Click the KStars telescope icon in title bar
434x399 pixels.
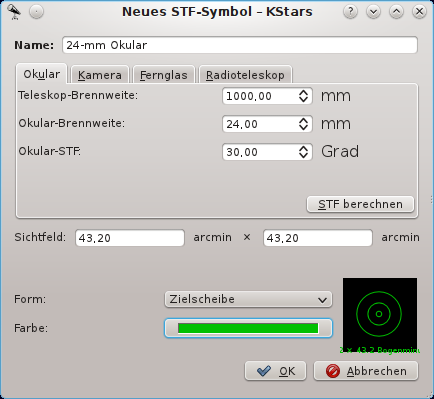(14, 12)
